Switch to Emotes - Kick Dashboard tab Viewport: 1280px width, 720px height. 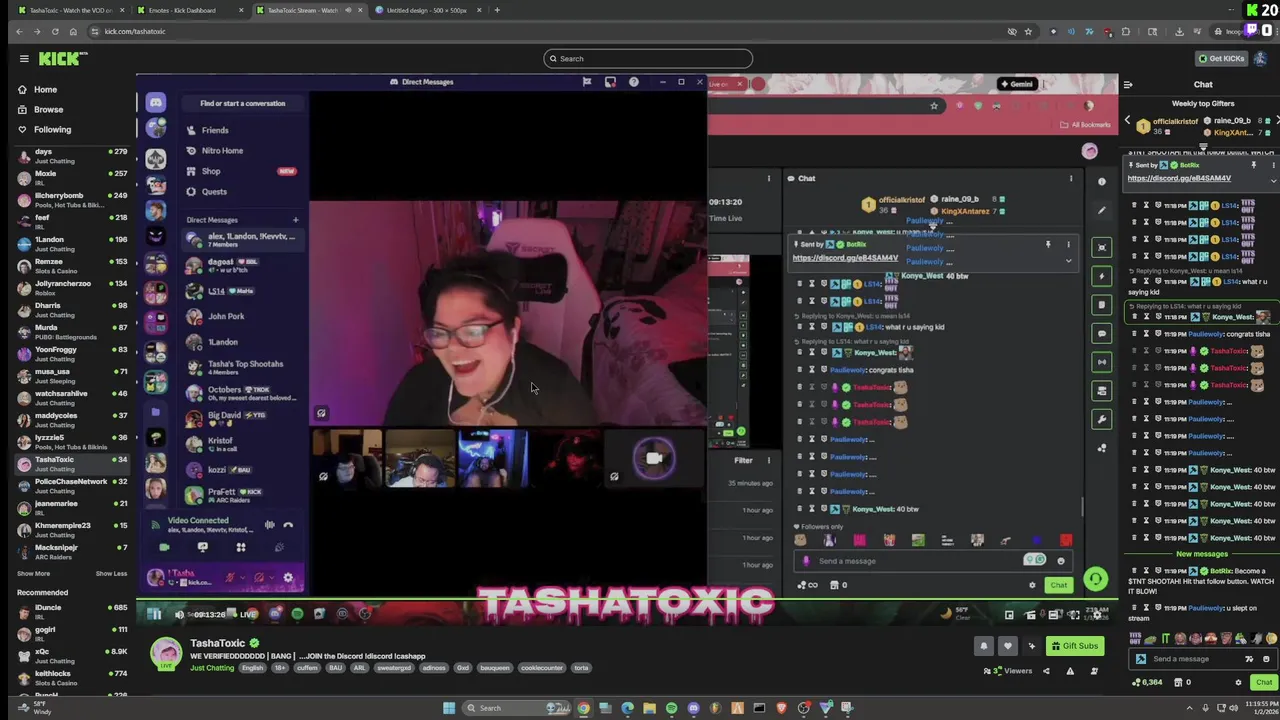(x=188, y=10)
